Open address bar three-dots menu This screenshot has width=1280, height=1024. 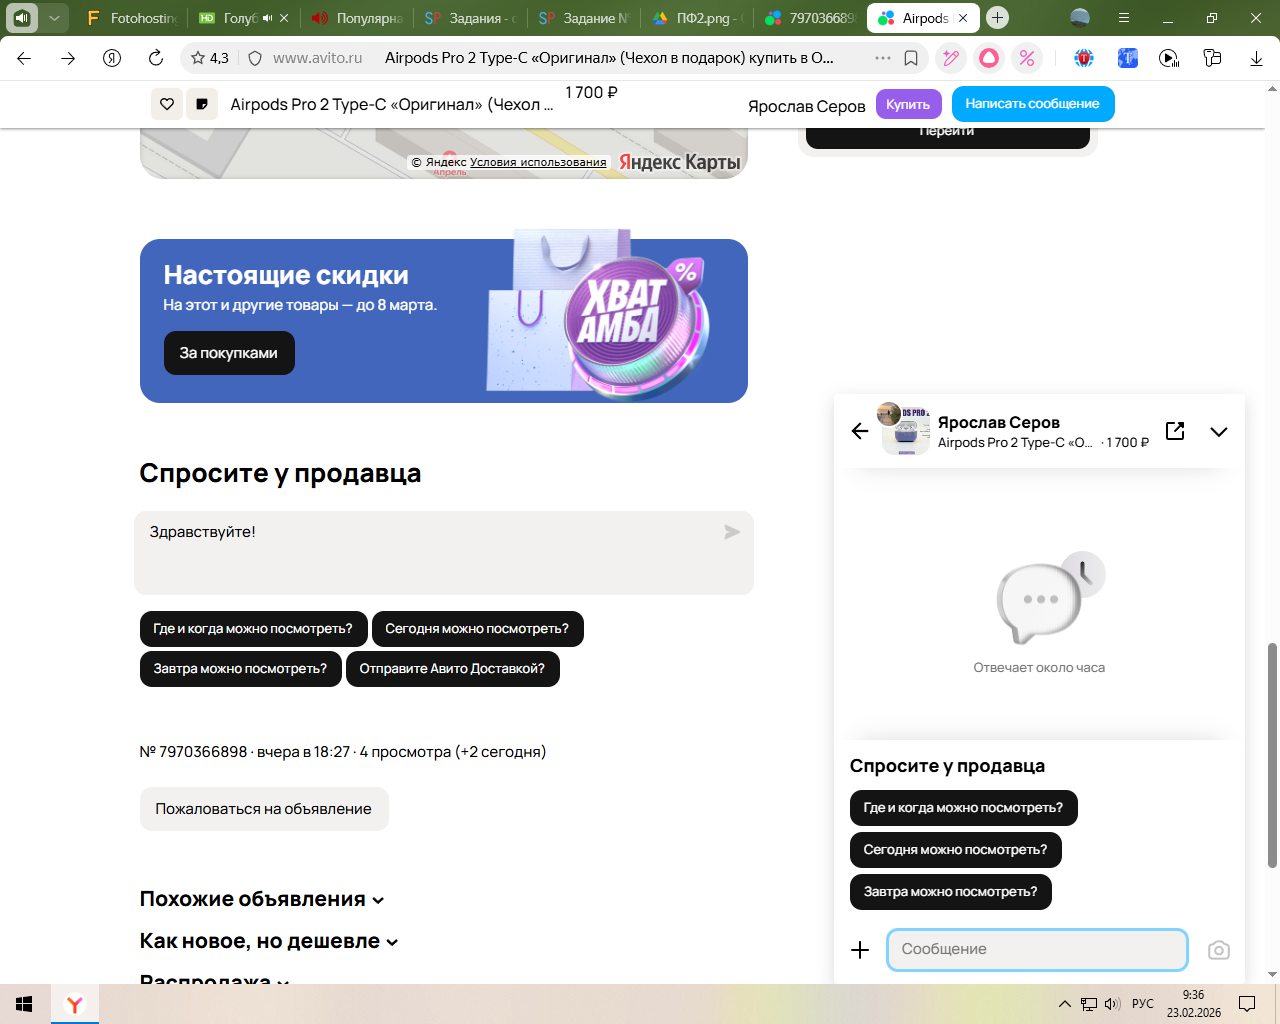tap(882, 58)
